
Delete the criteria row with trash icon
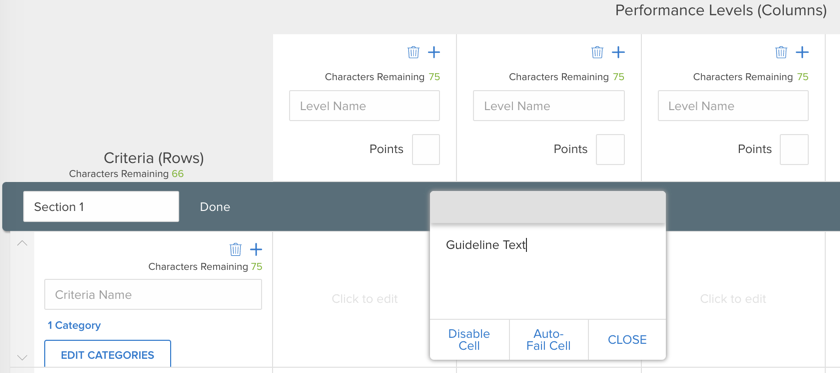point(236,249)
